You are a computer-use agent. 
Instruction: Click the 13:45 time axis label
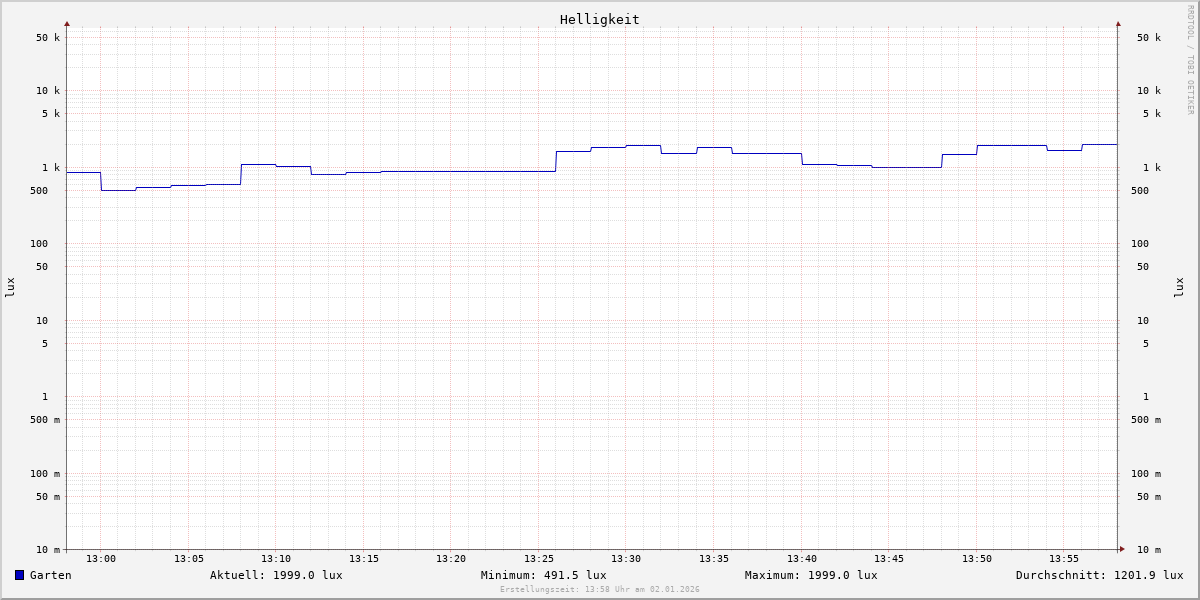coord(889,559)
